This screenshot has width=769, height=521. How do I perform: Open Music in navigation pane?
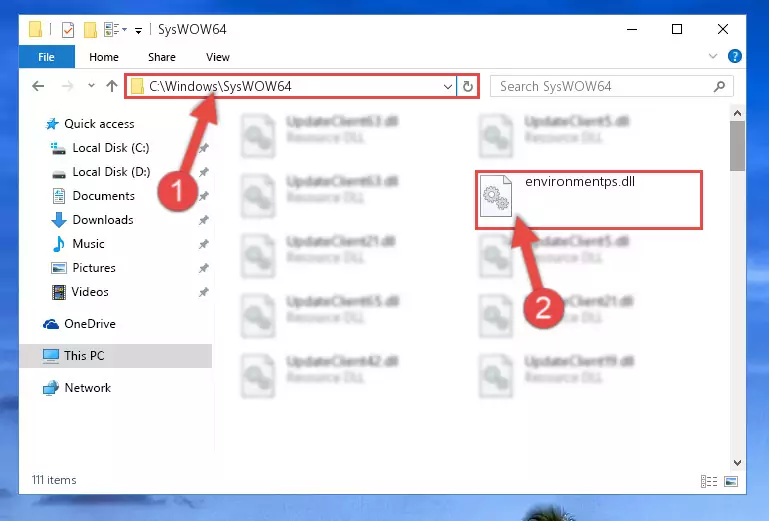88,244
